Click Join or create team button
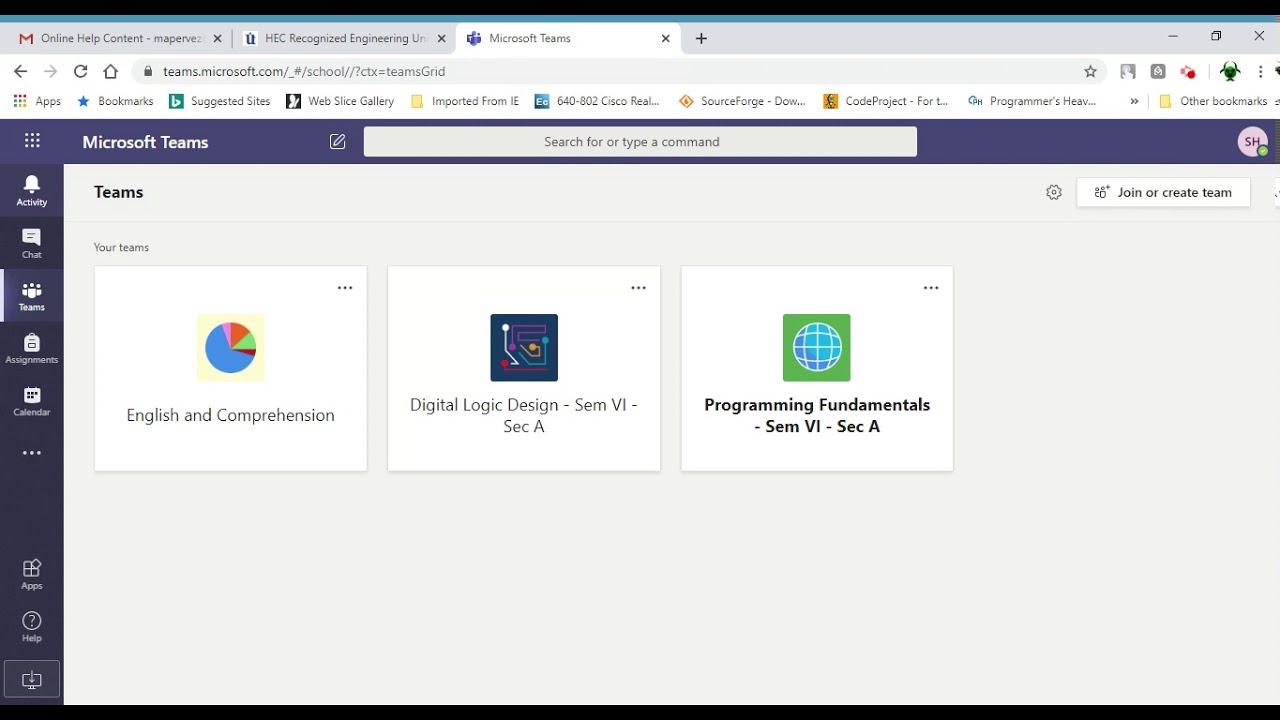Screen dimensions: 1280x720 coord(1163,192)
